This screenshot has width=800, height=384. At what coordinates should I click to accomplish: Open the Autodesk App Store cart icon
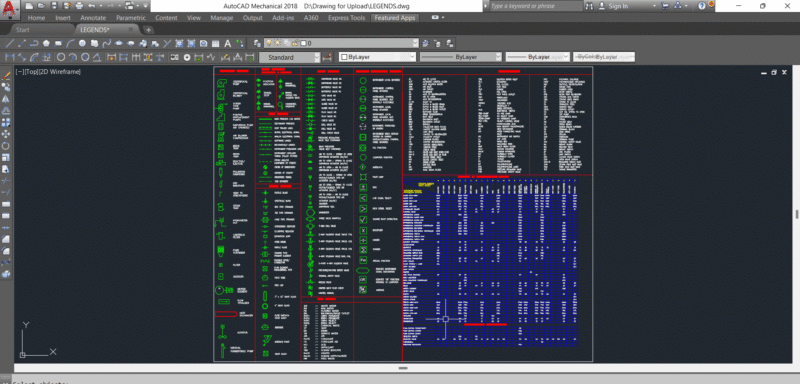pyautogui.click(x=665, y=6)
